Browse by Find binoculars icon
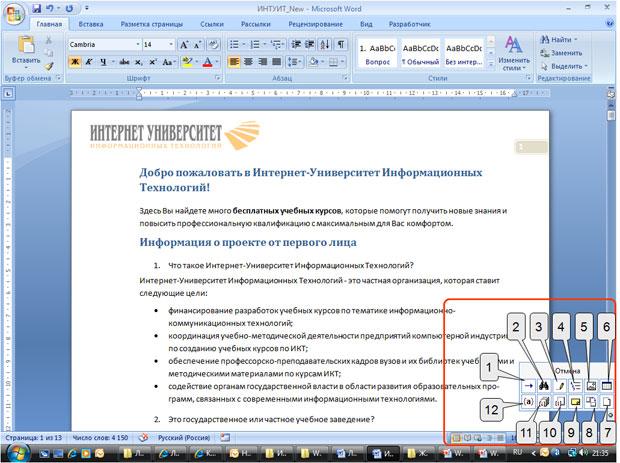The height and width of the screenshot is (463, 620). (544, 386)
